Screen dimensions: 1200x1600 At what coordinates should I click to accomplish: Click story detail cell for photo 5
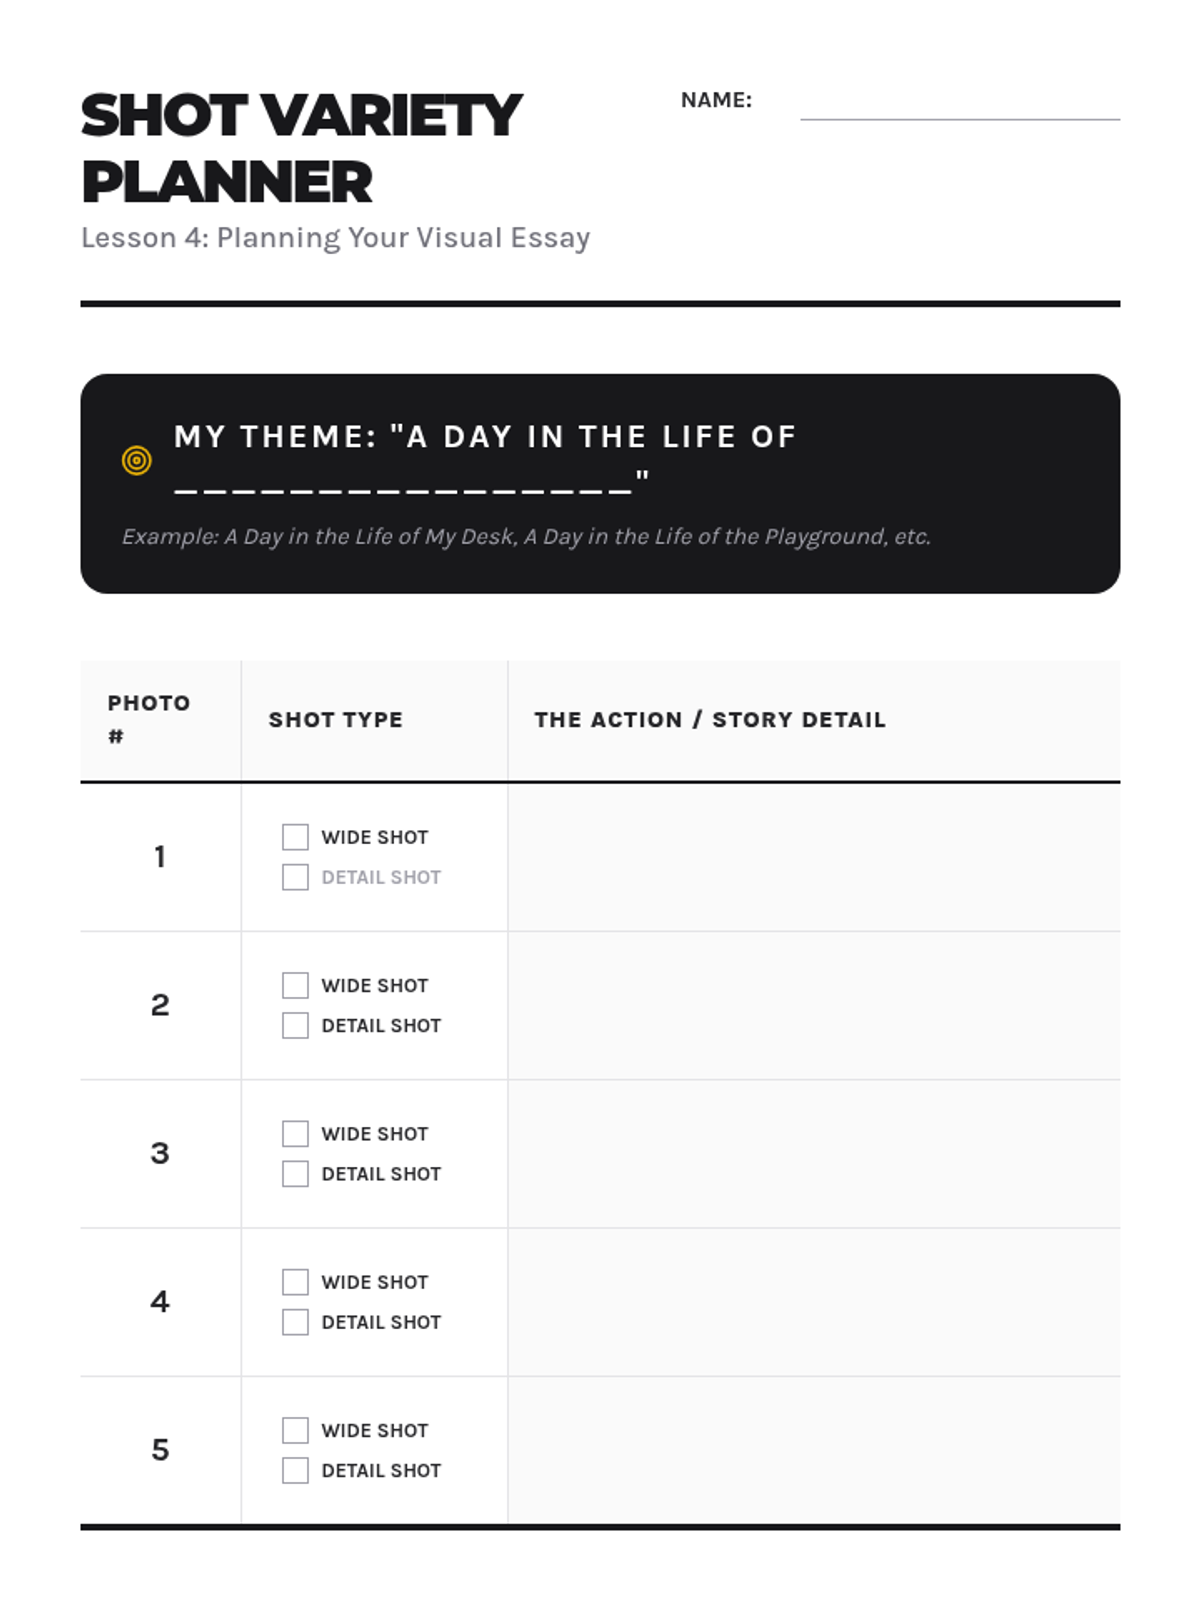(x=813, y=1450)
